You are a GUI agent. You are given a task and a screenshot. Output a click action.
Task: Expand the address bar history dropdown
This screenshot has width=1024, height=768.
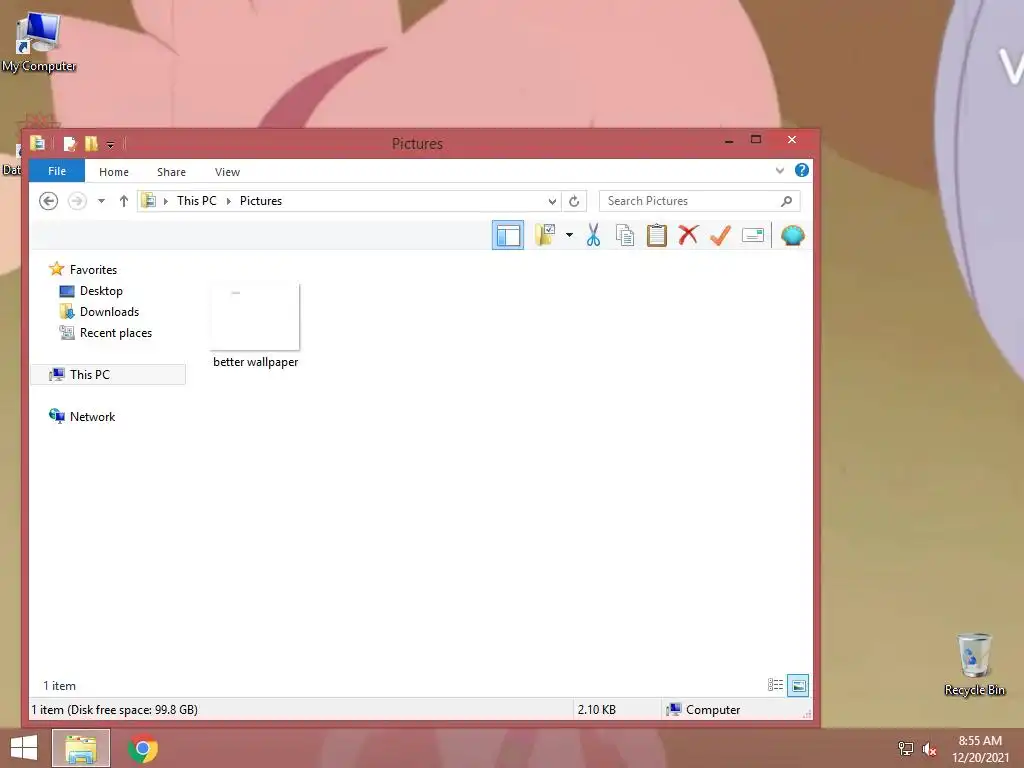click(552, 201)
